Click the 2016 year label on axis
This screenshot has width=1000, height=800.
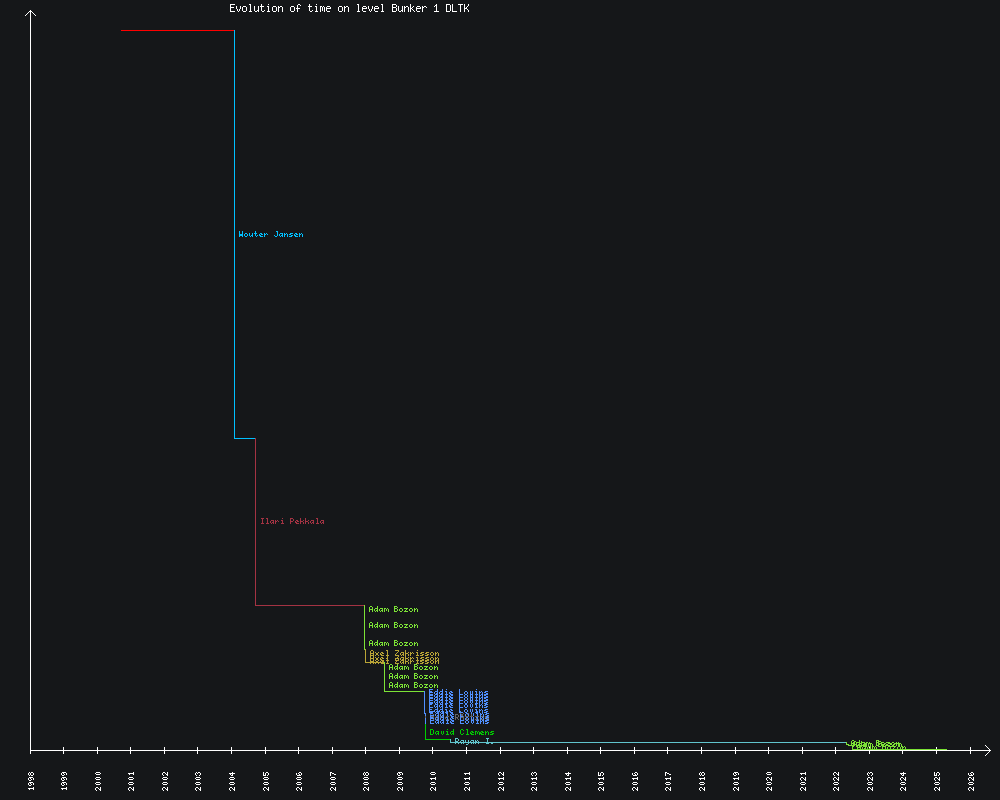click(x=635, y=780)
